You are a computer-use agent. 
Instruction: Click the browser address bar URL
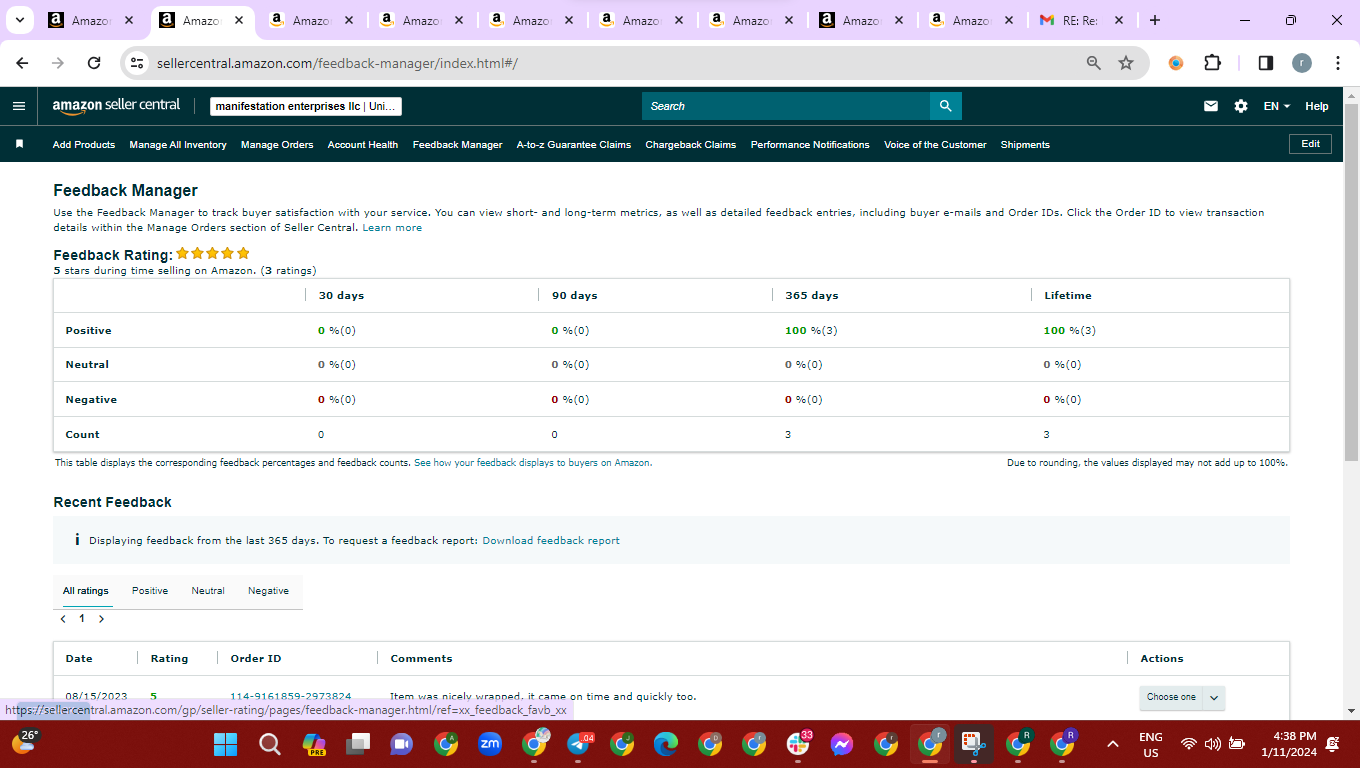[x=337, y=63]
